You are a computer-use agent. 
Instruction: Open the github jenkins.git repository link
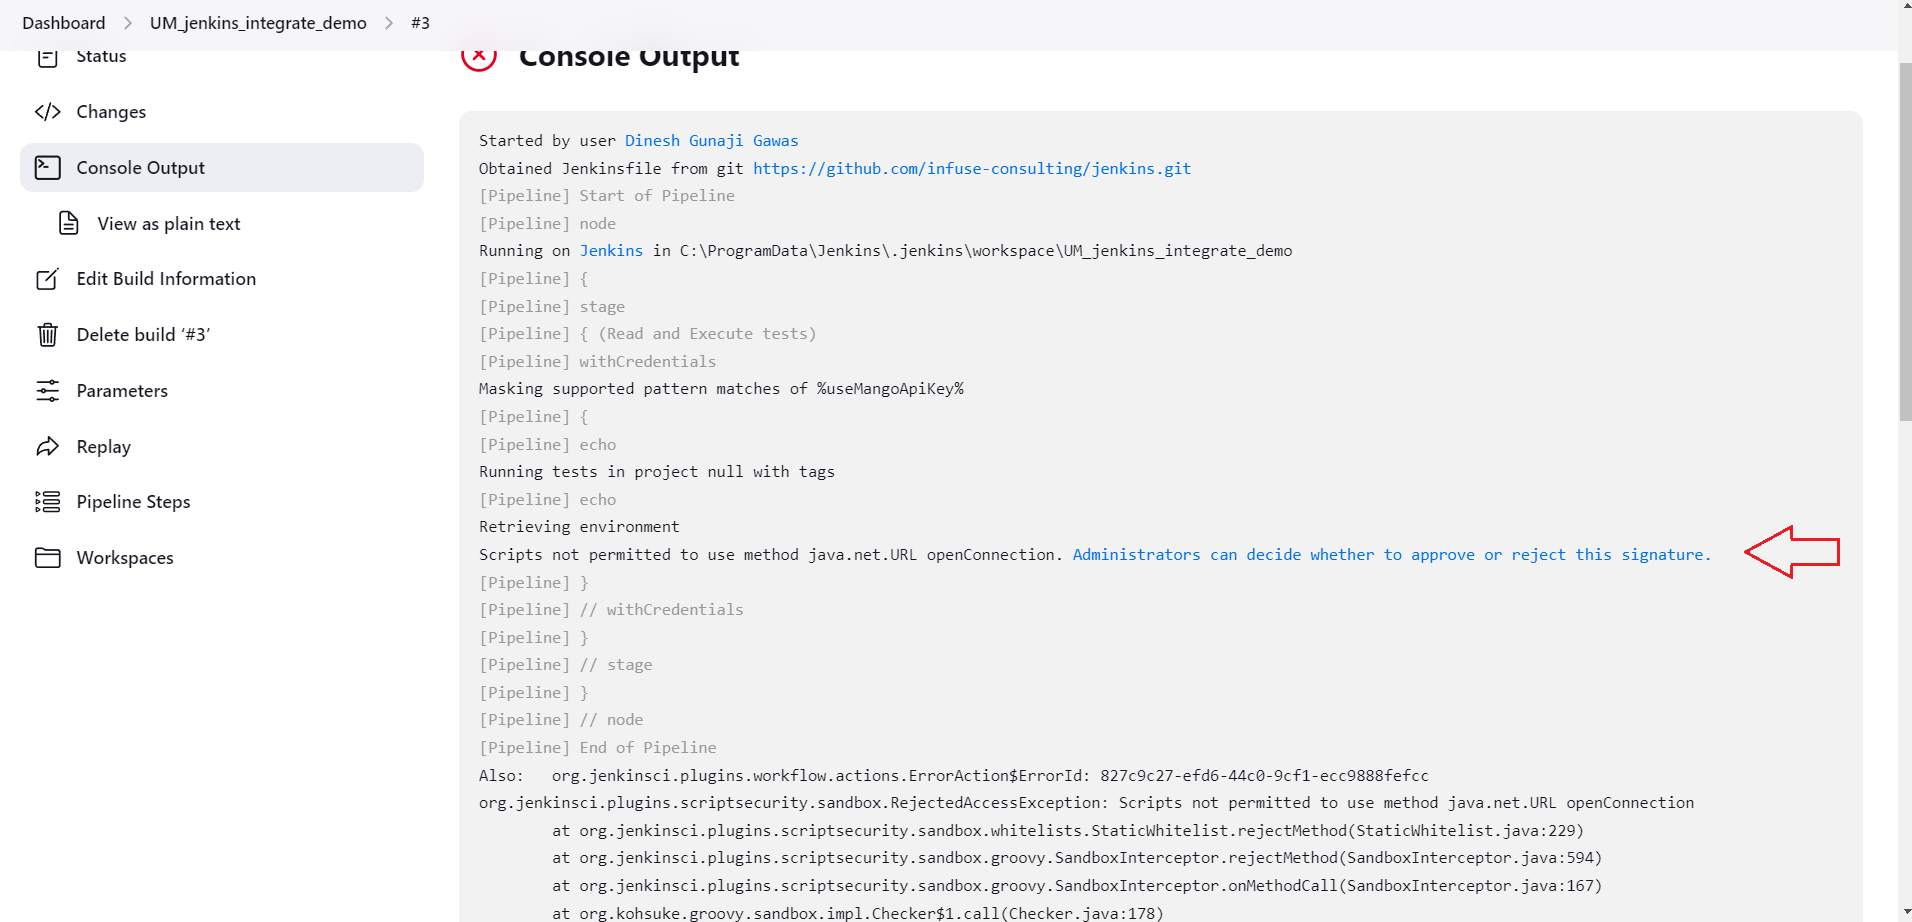pos(972,169)
